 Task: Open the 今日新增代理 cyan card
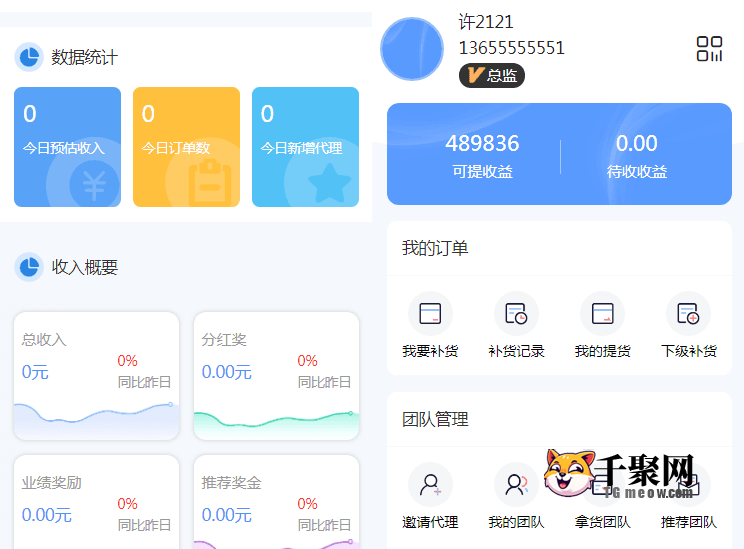(x=306, y=147)
